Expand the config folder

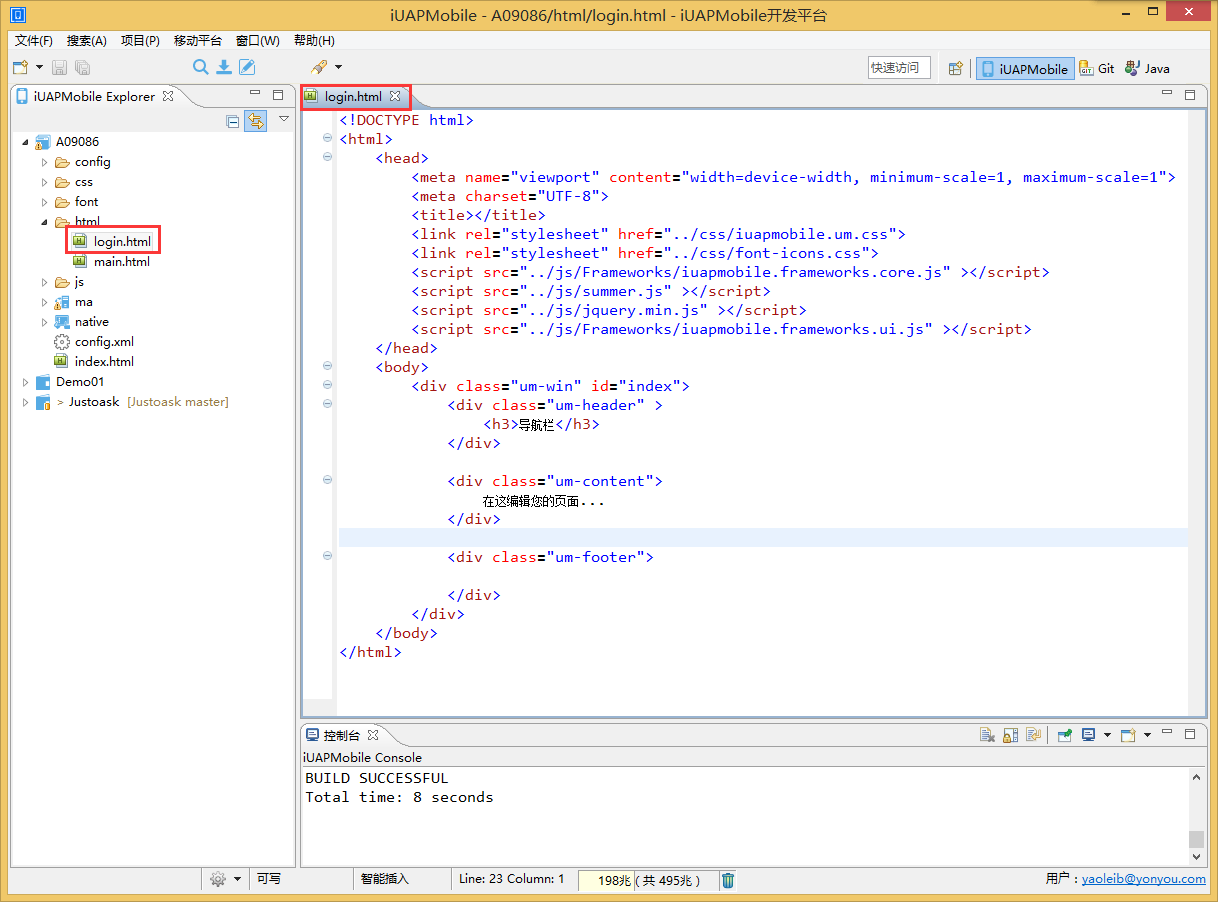[x=44, y=162]
